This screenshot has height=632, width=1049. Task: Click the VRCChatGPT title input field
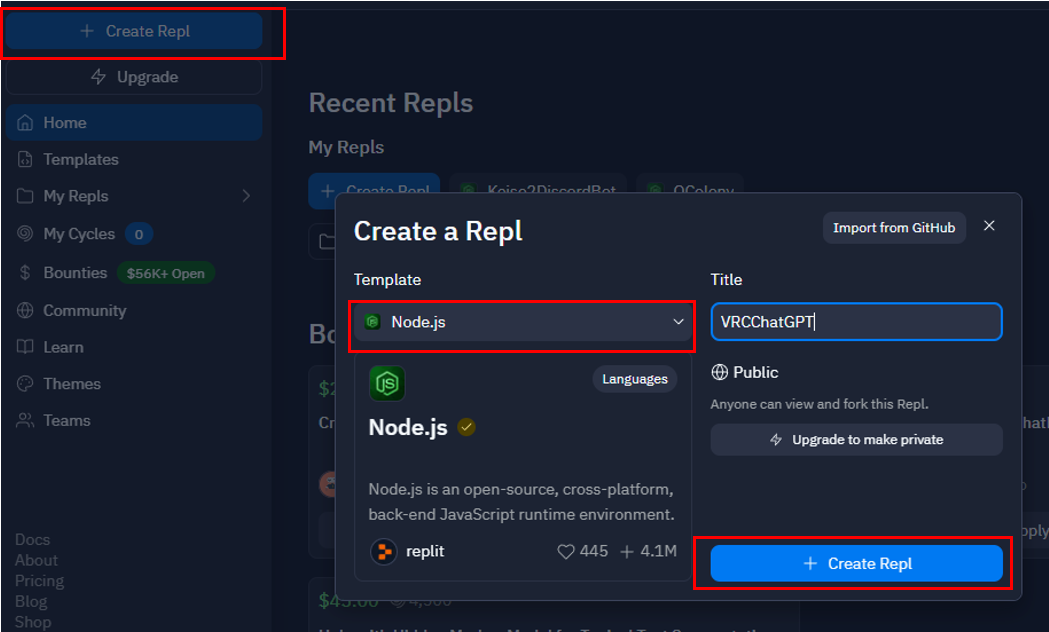pyautogui.click(x=856, y=321)
